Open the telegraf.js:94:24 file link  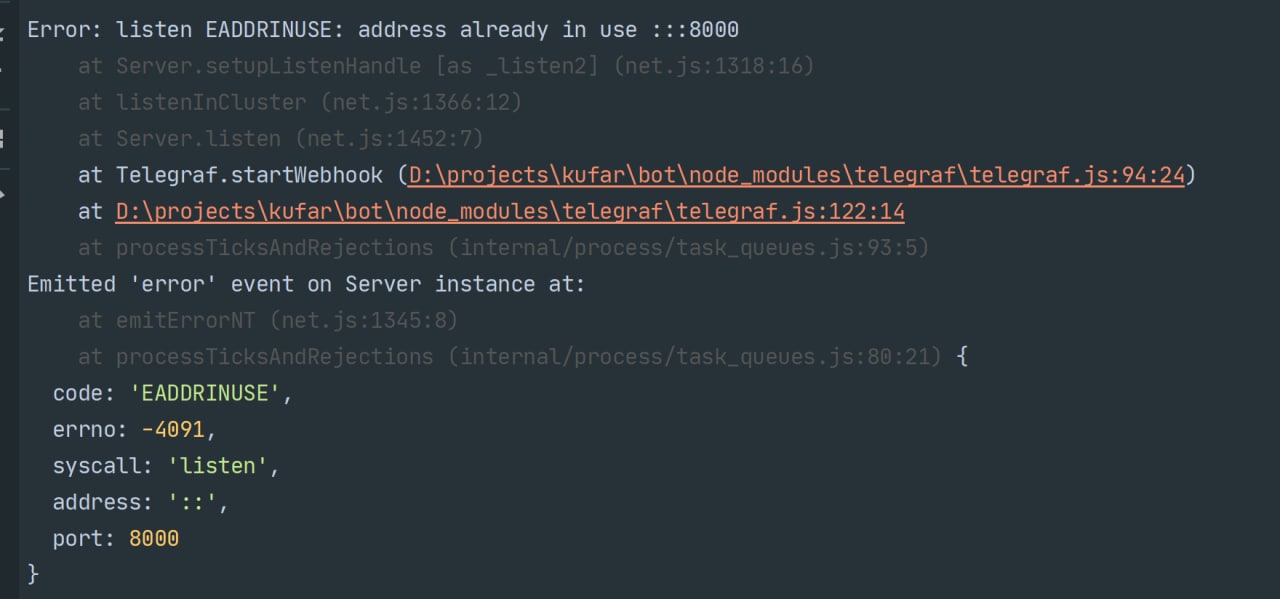pos(796,175)
